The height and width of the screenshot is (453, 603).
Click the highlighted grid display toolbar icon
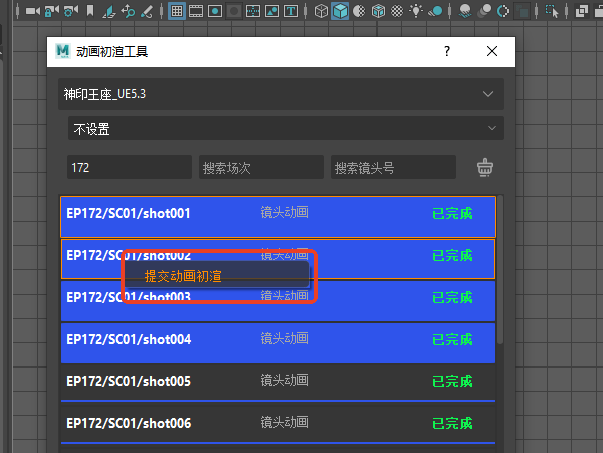click(x=177, y=12)
